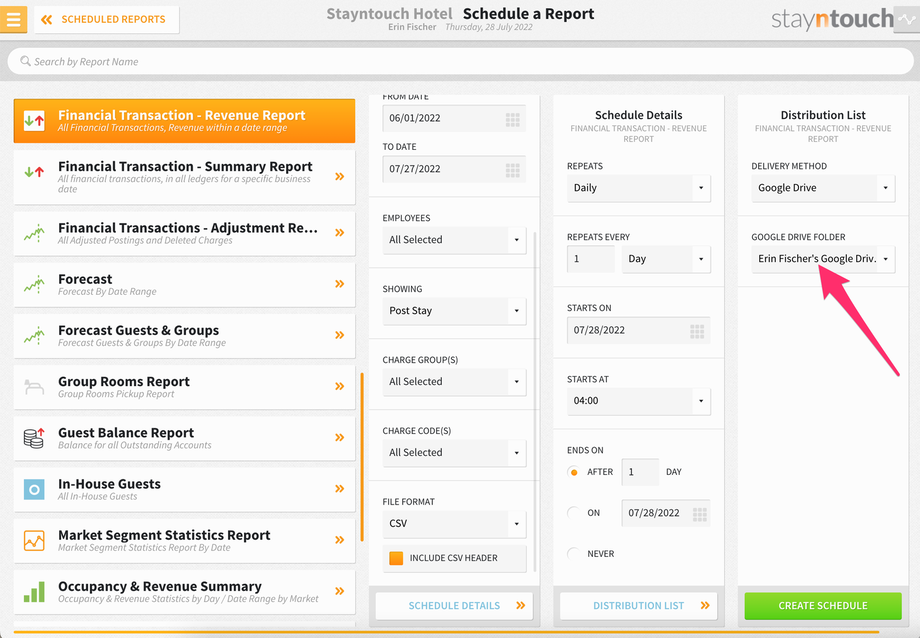Image resolution: width=920 pixels, height=638 pixels.
Task: Open the Starts At time dropdown
Action: (638, 401)
